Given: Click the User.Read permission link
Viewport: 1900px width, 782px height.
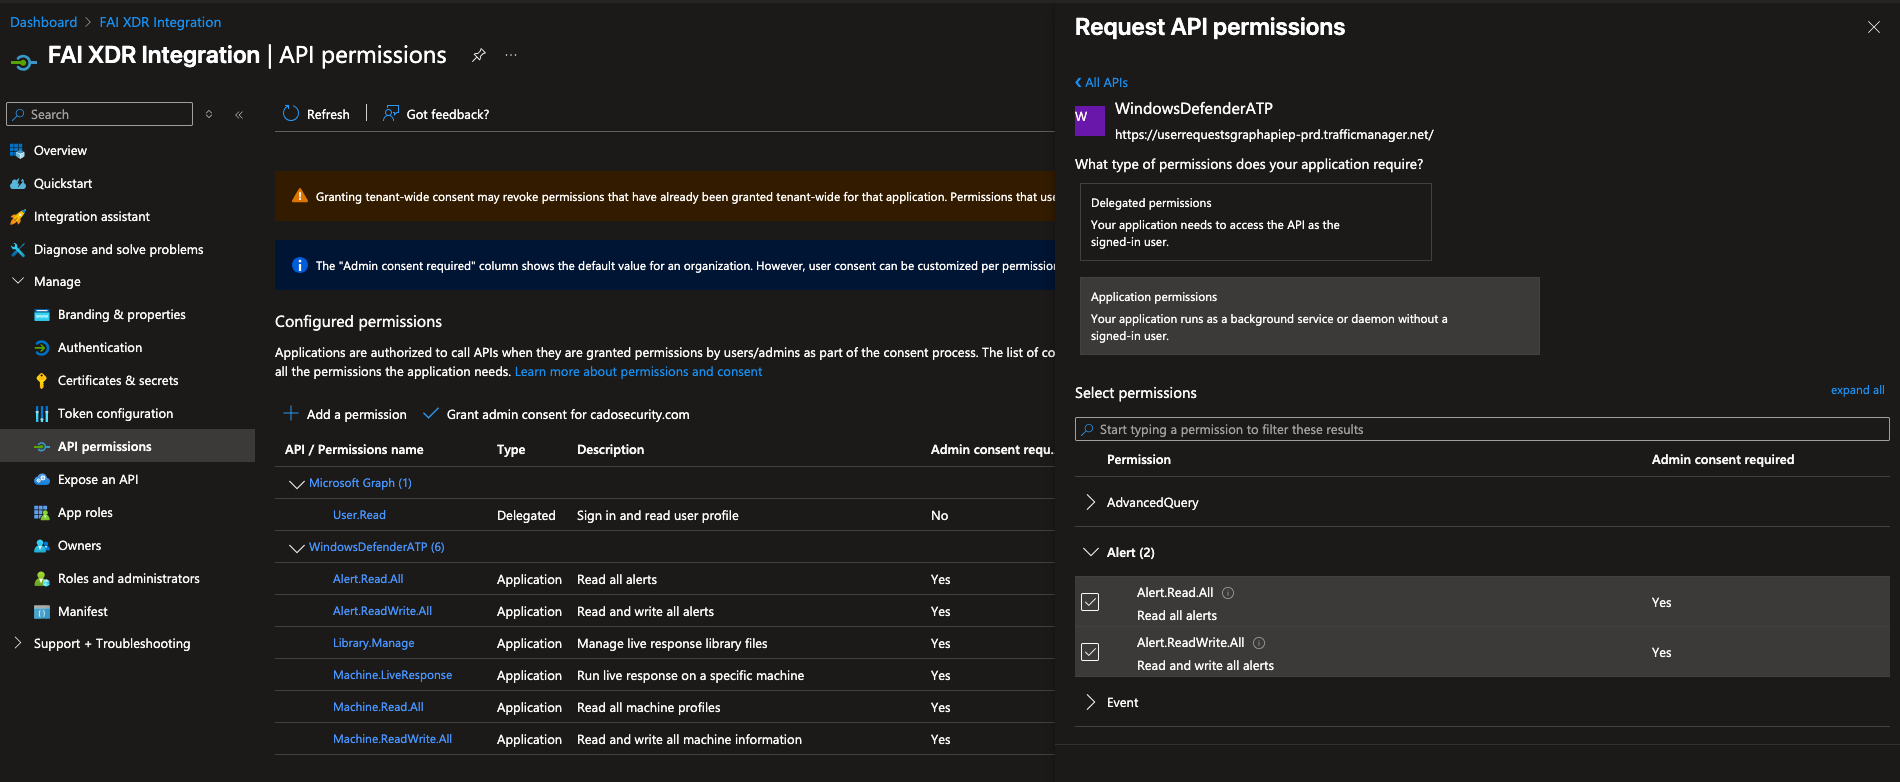Looking at the screenshot, I should (x=359, y=515).
